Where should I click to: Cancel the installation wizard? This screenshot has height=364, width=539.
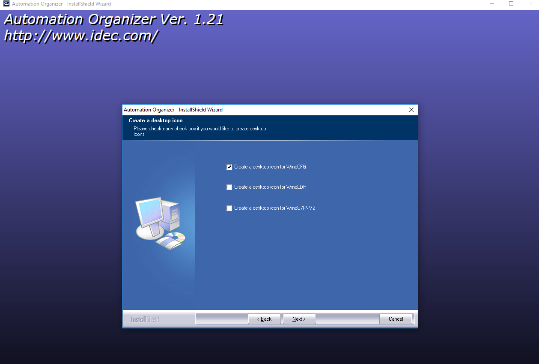[x=396, y=319]
